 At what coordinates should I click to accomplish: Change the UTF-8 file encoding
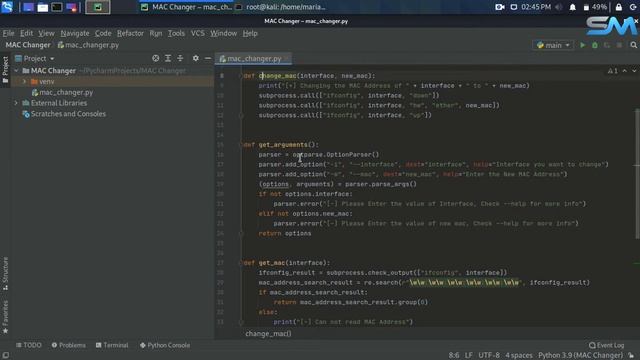click(489, 356)
